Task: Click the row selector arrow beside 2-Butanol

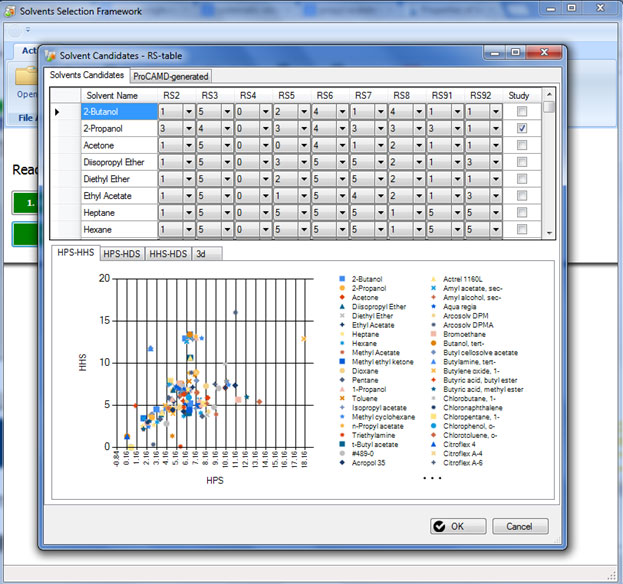Action: point(56,111)
